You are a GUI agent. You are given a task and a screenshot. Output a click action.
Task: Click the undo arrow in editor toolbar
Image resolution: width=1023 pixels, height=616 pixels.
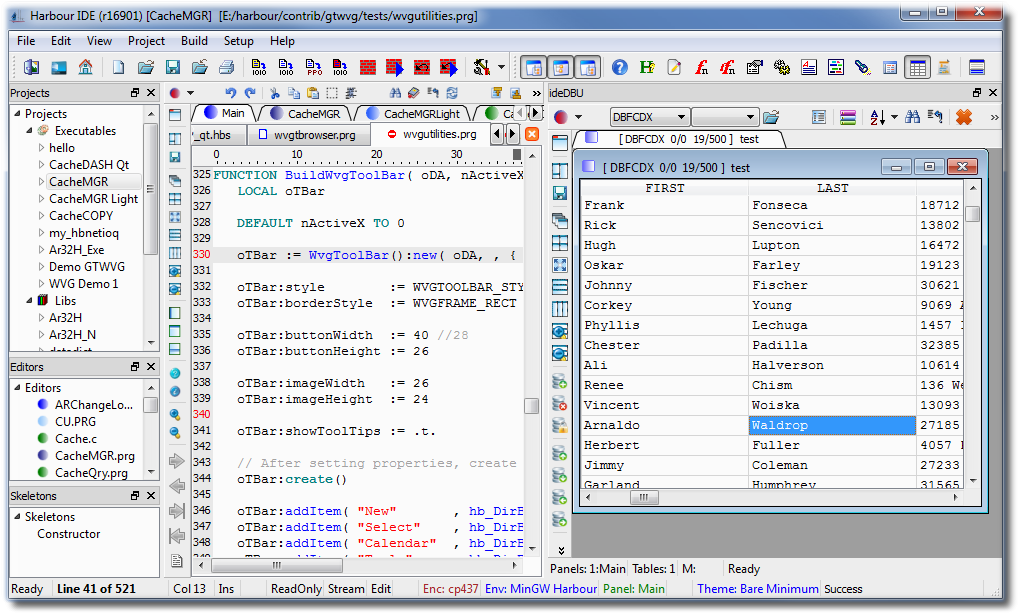[231, 93]
